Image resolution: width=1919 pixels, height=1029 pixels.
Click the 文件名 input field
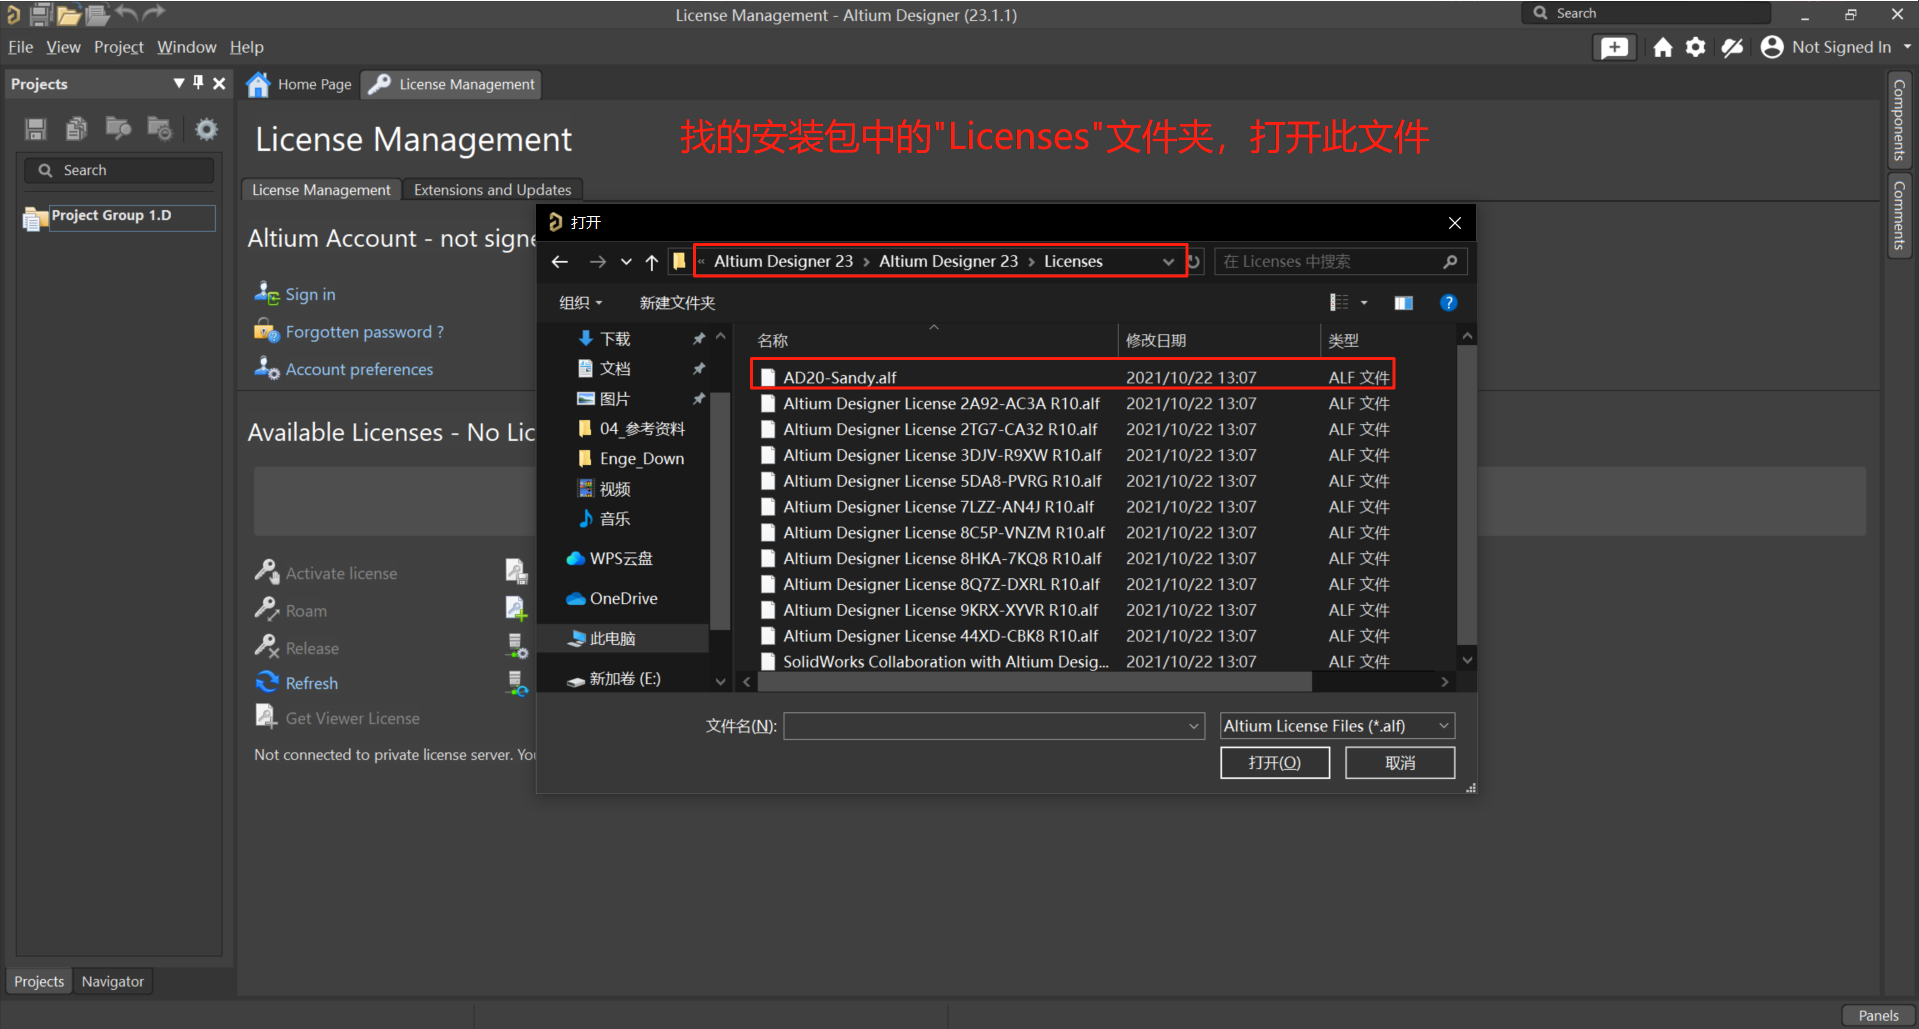tap(994, 726)
